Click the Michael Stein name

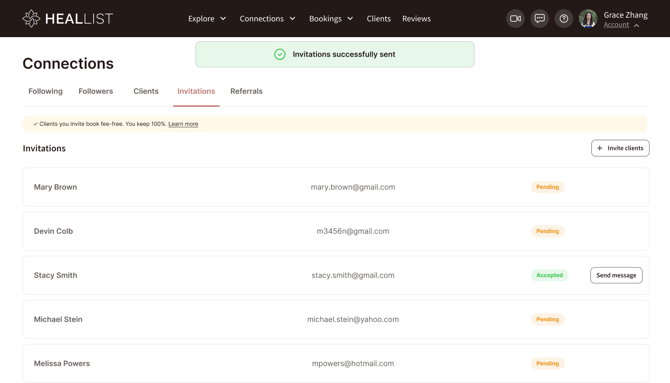[58, 319]
